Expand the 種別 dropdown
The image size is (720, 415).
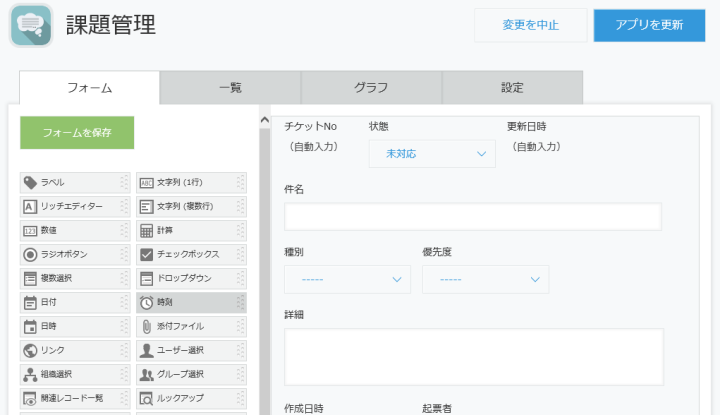347,280
